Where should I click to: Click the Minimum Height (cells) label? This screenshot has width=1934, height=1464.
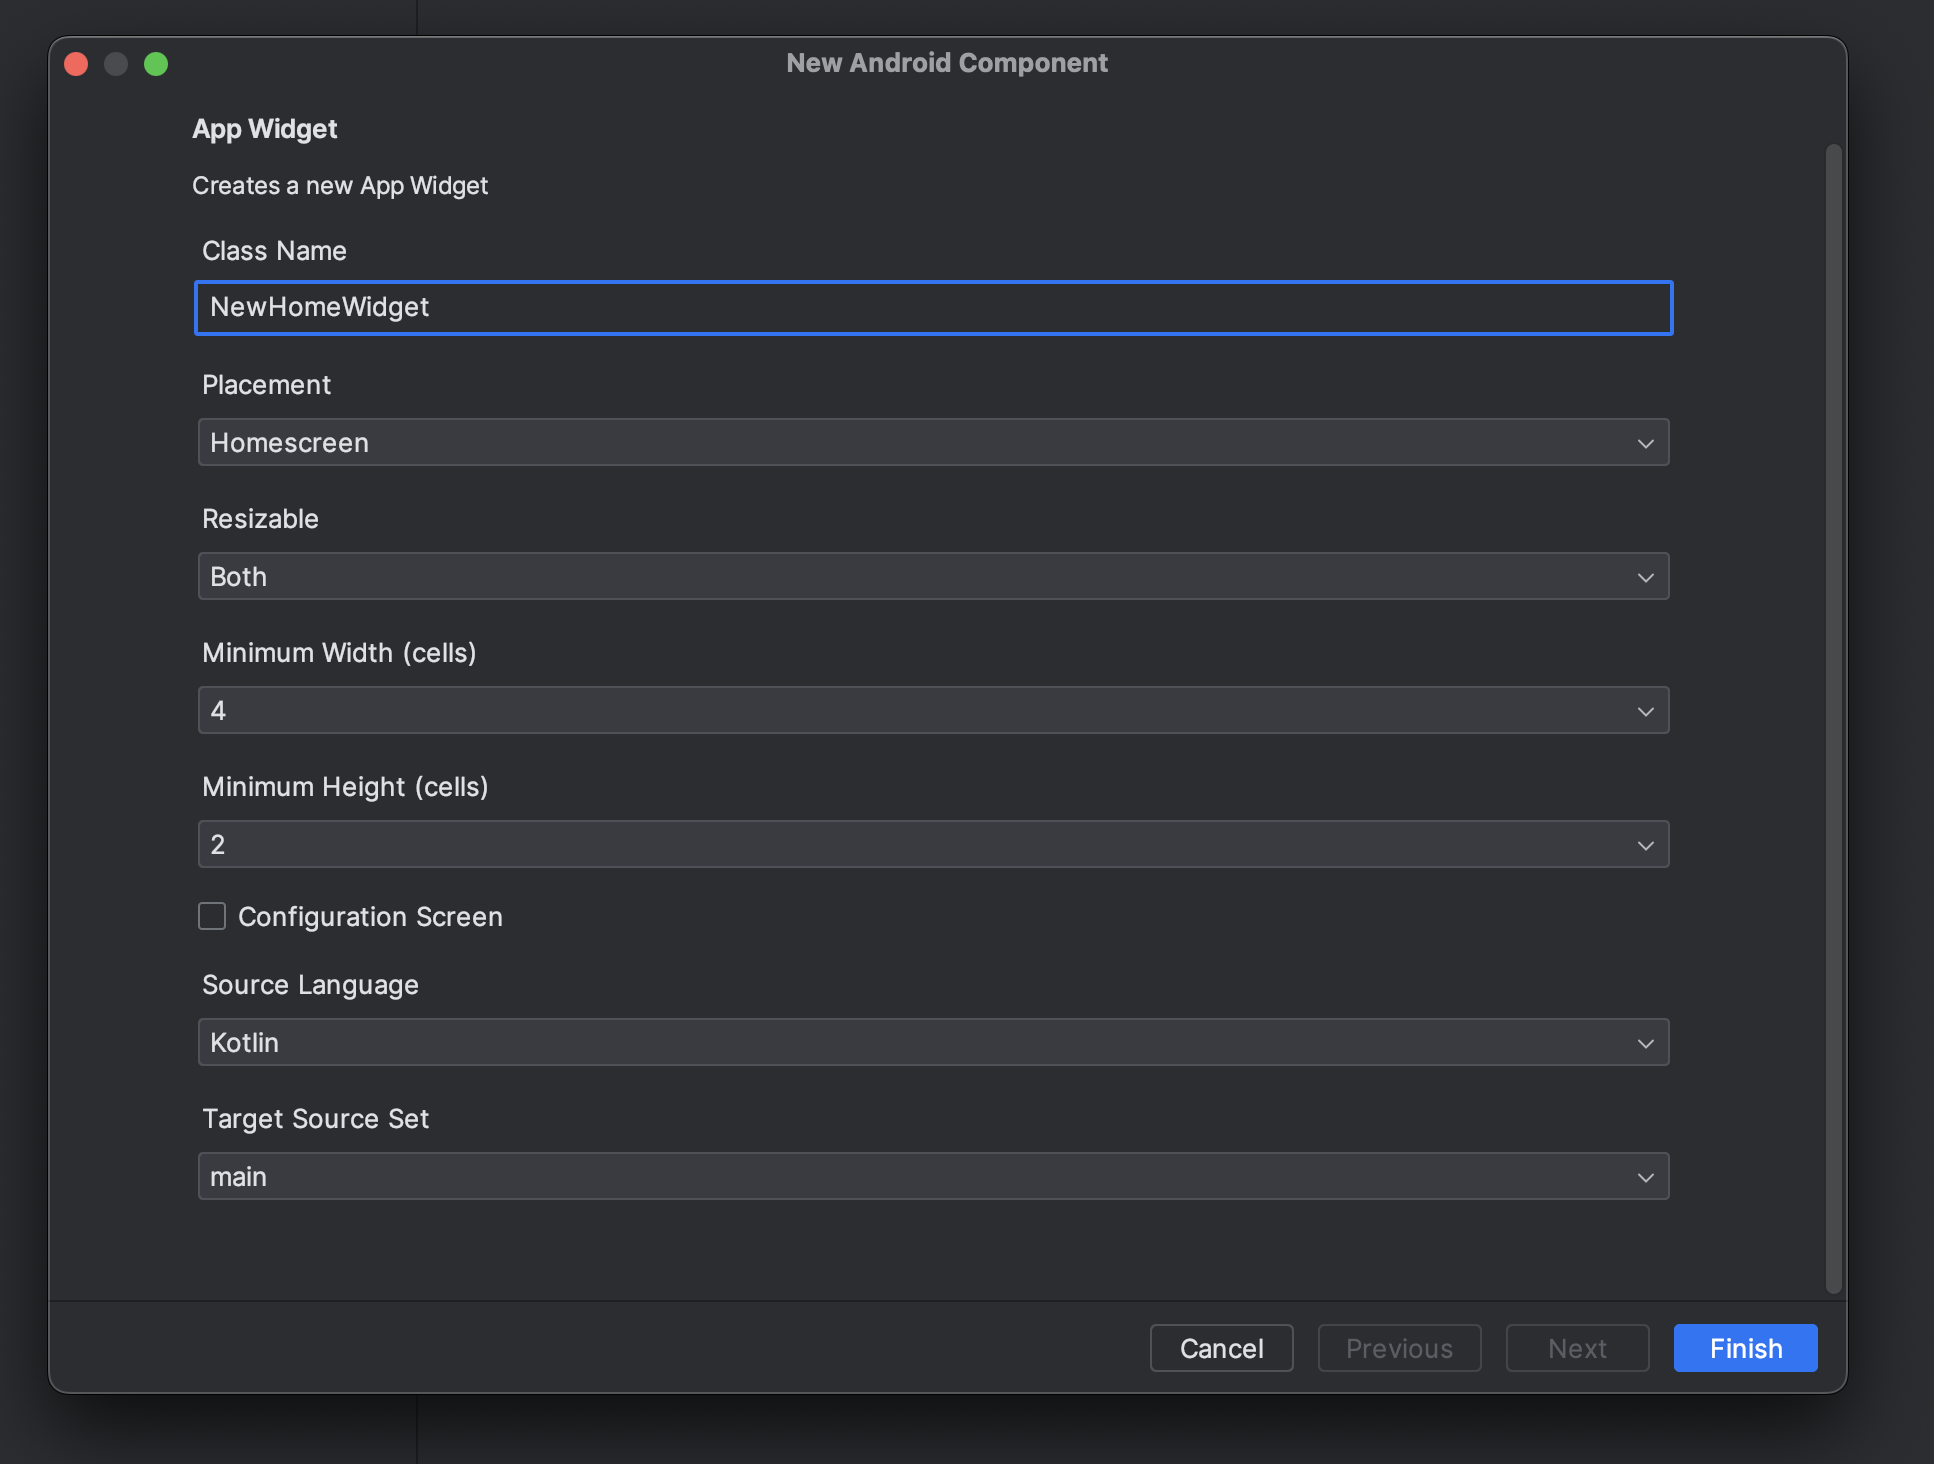[345, 787]
